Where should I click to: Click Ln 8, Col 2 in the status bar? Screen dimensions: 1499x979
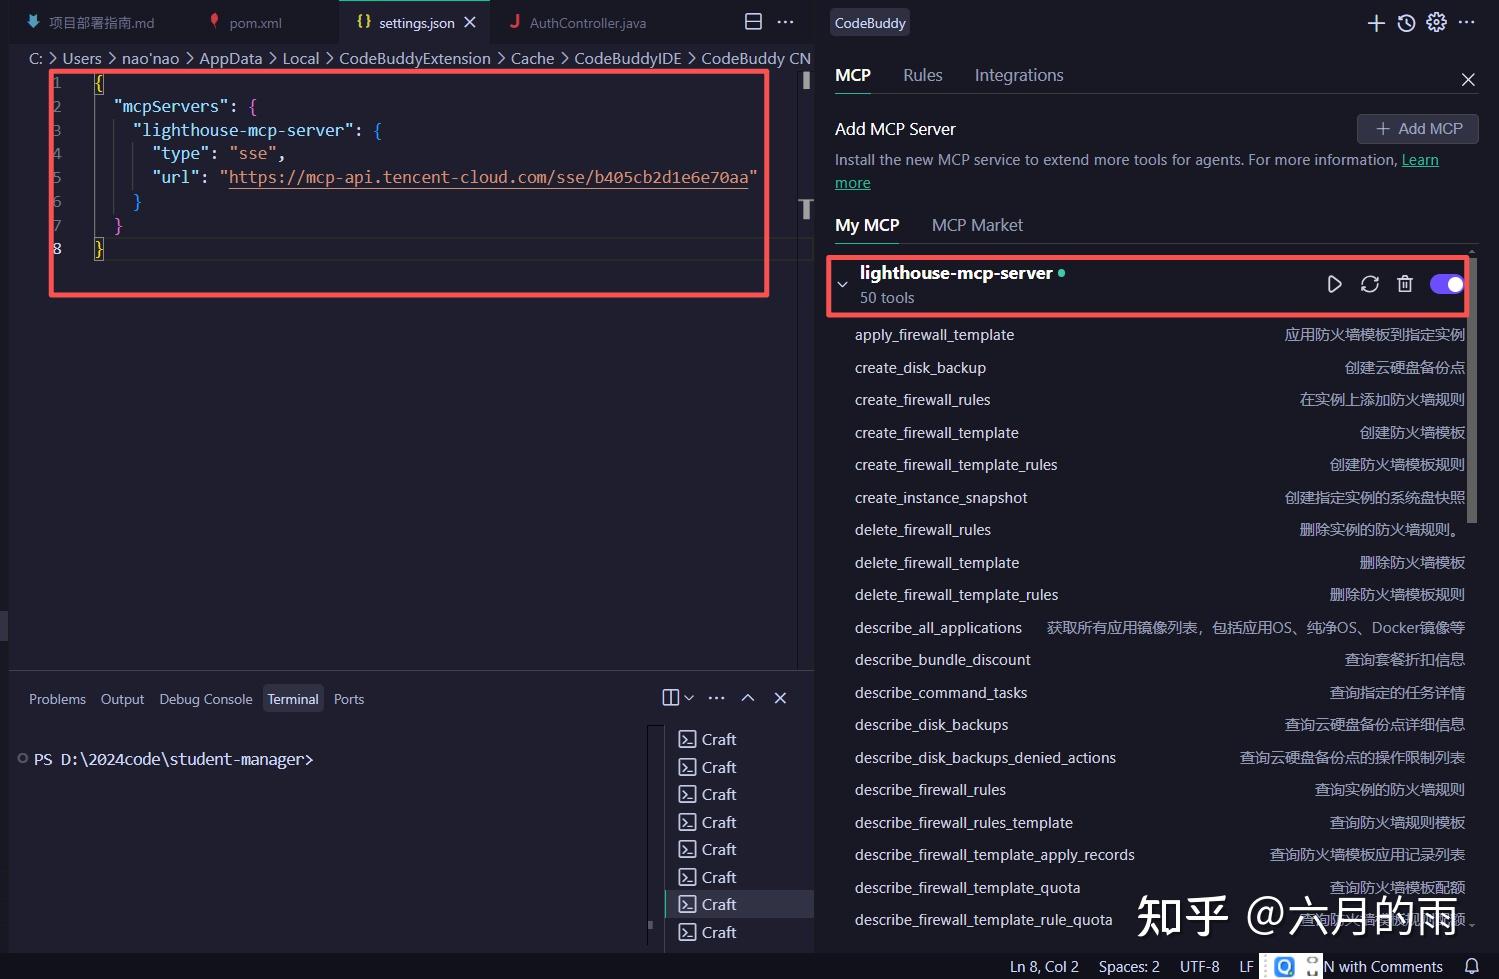[x=1043, y=966]
